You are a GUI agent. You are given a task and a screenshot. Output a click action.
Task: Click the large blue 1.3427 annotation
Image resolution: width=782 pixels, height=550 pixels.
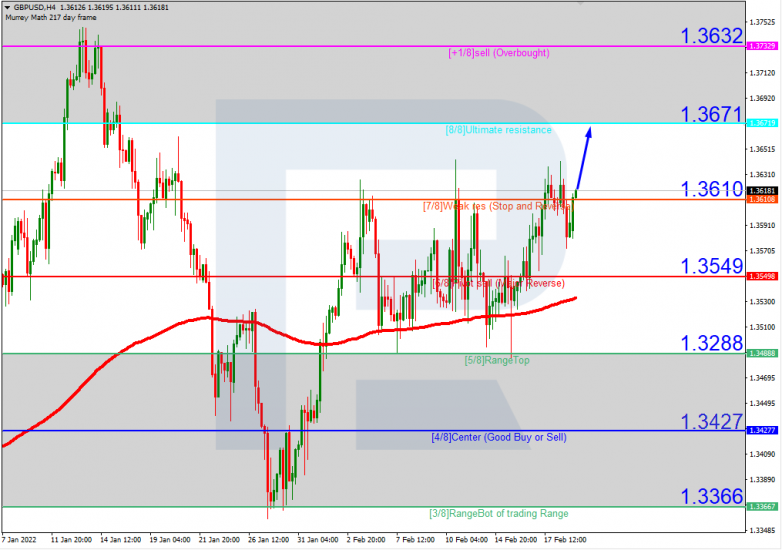point(711,421)
